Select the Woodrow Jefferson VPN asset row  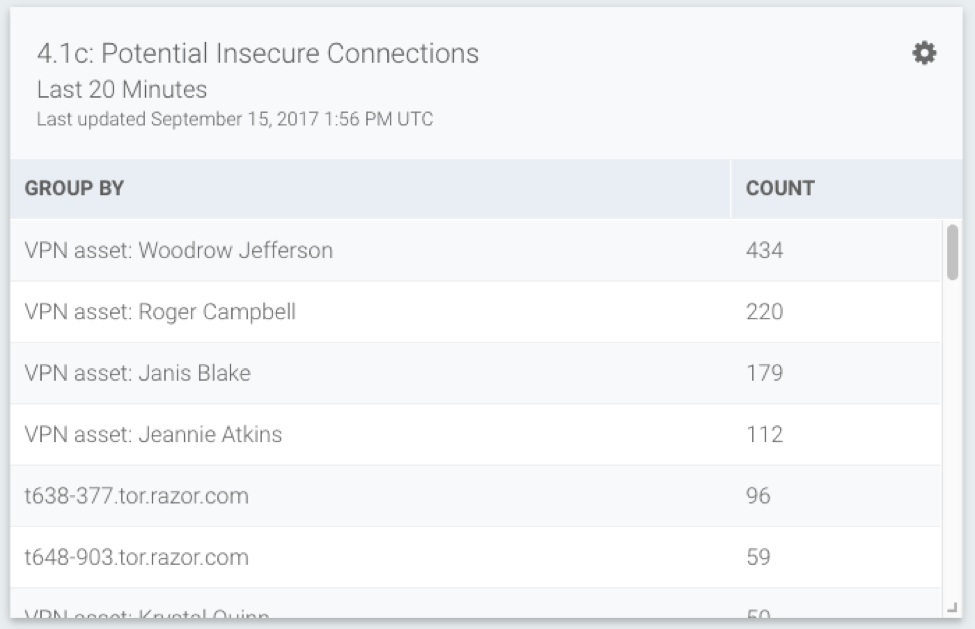pos(179,250)
